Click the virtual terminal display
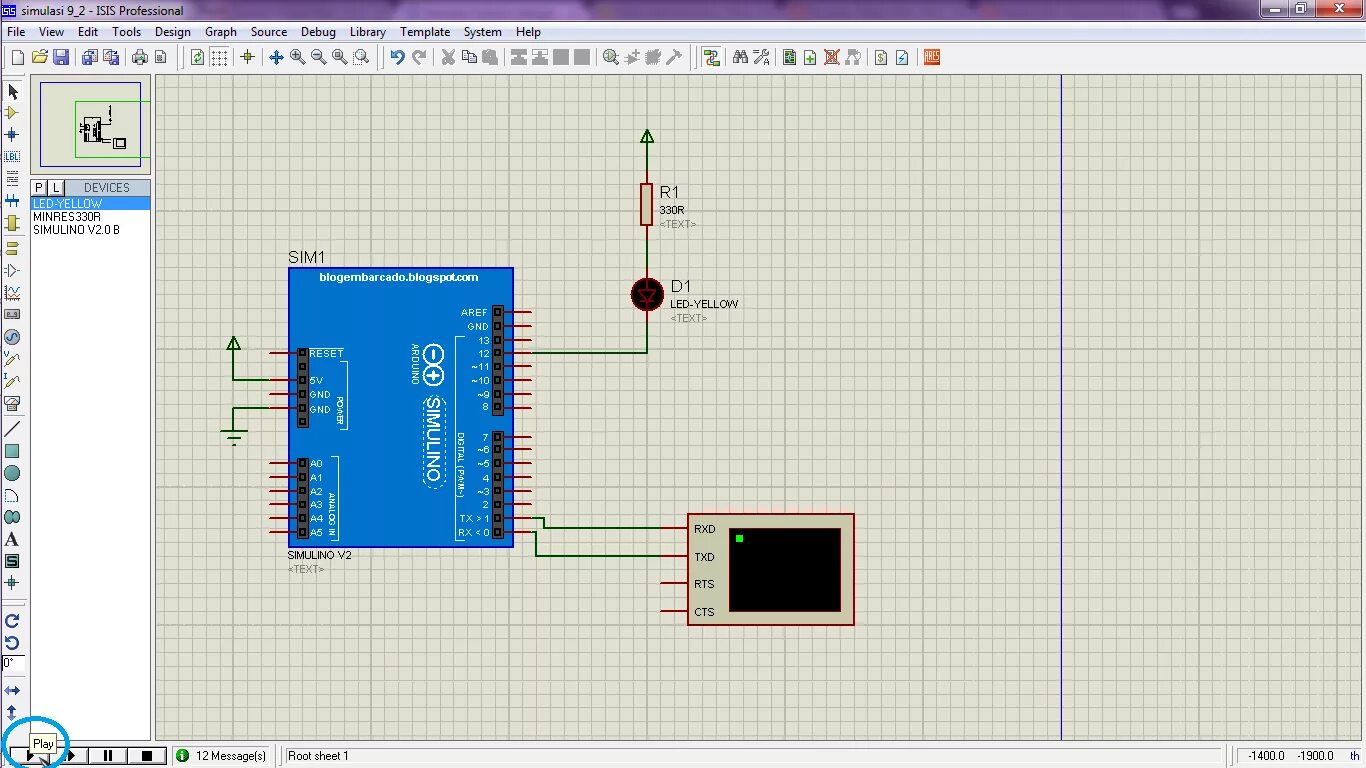1366x768 pixels. pos(785,569)
